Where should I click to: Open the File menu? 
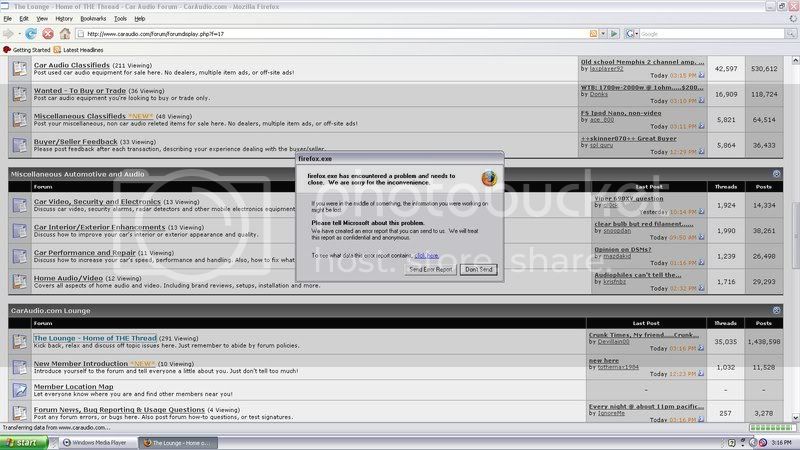click(8, 19)
